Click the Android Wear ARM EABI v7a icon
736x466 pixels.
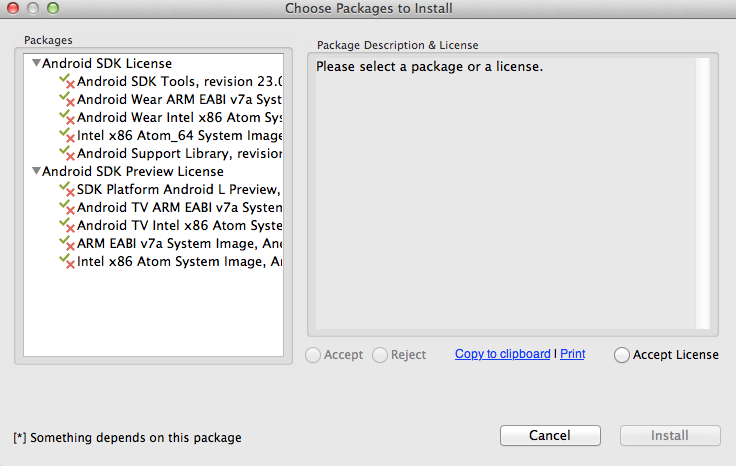tap(68, 100)
